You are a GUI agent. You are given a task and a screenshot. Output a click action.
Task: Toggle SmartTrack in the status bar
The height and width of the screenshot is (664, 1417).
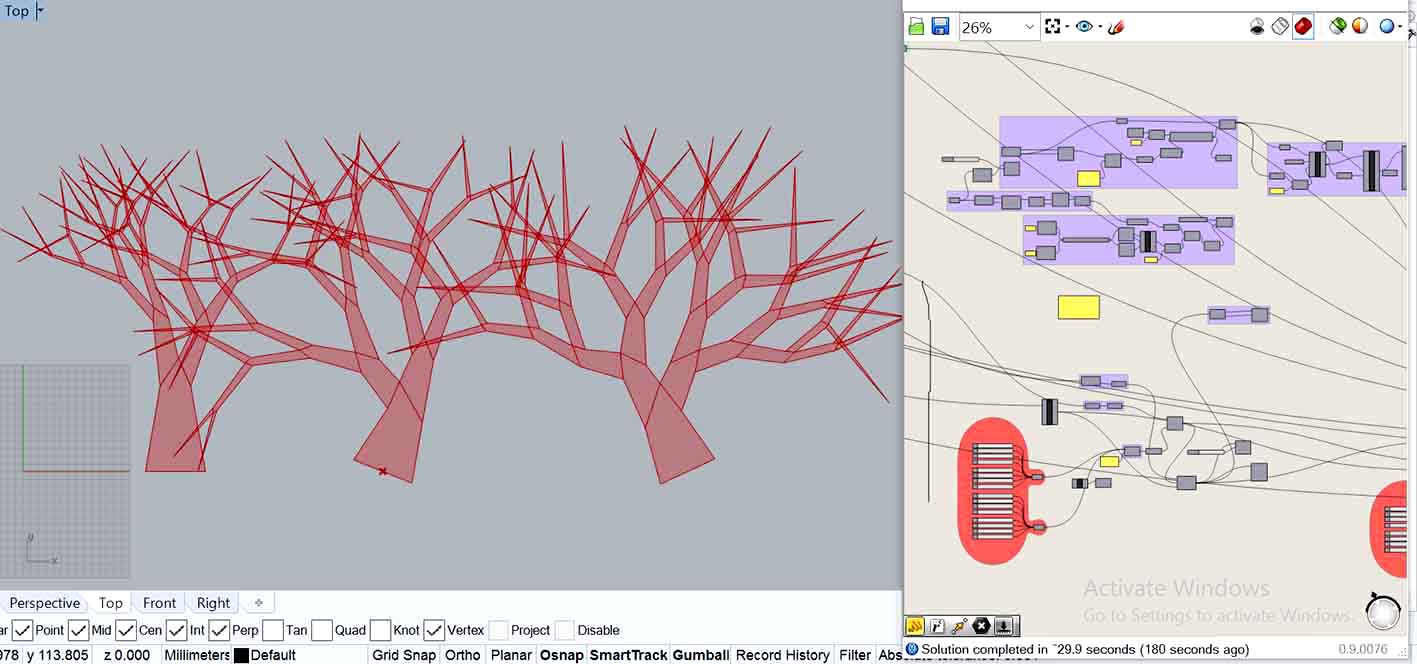pyautogui.click(x=628, y=655)
